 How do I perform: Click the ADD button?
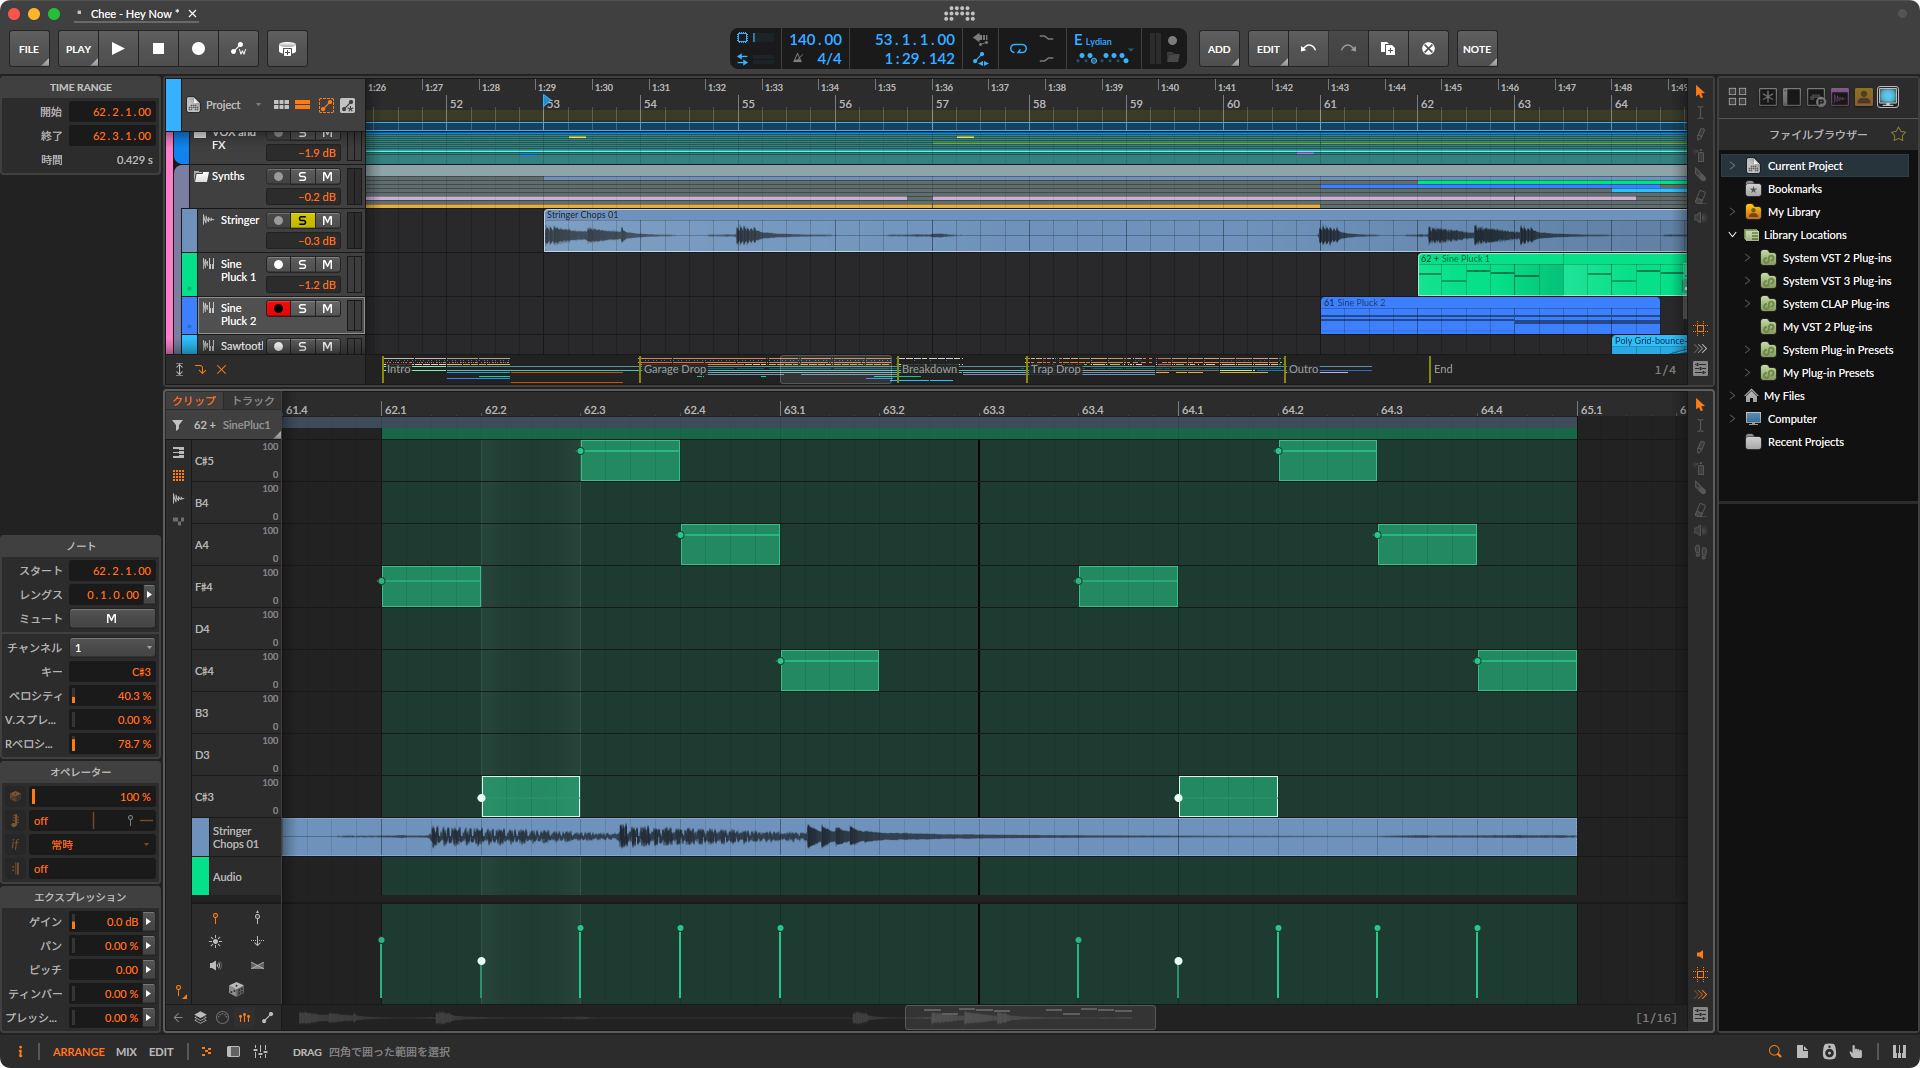[x=1218, y=49]
